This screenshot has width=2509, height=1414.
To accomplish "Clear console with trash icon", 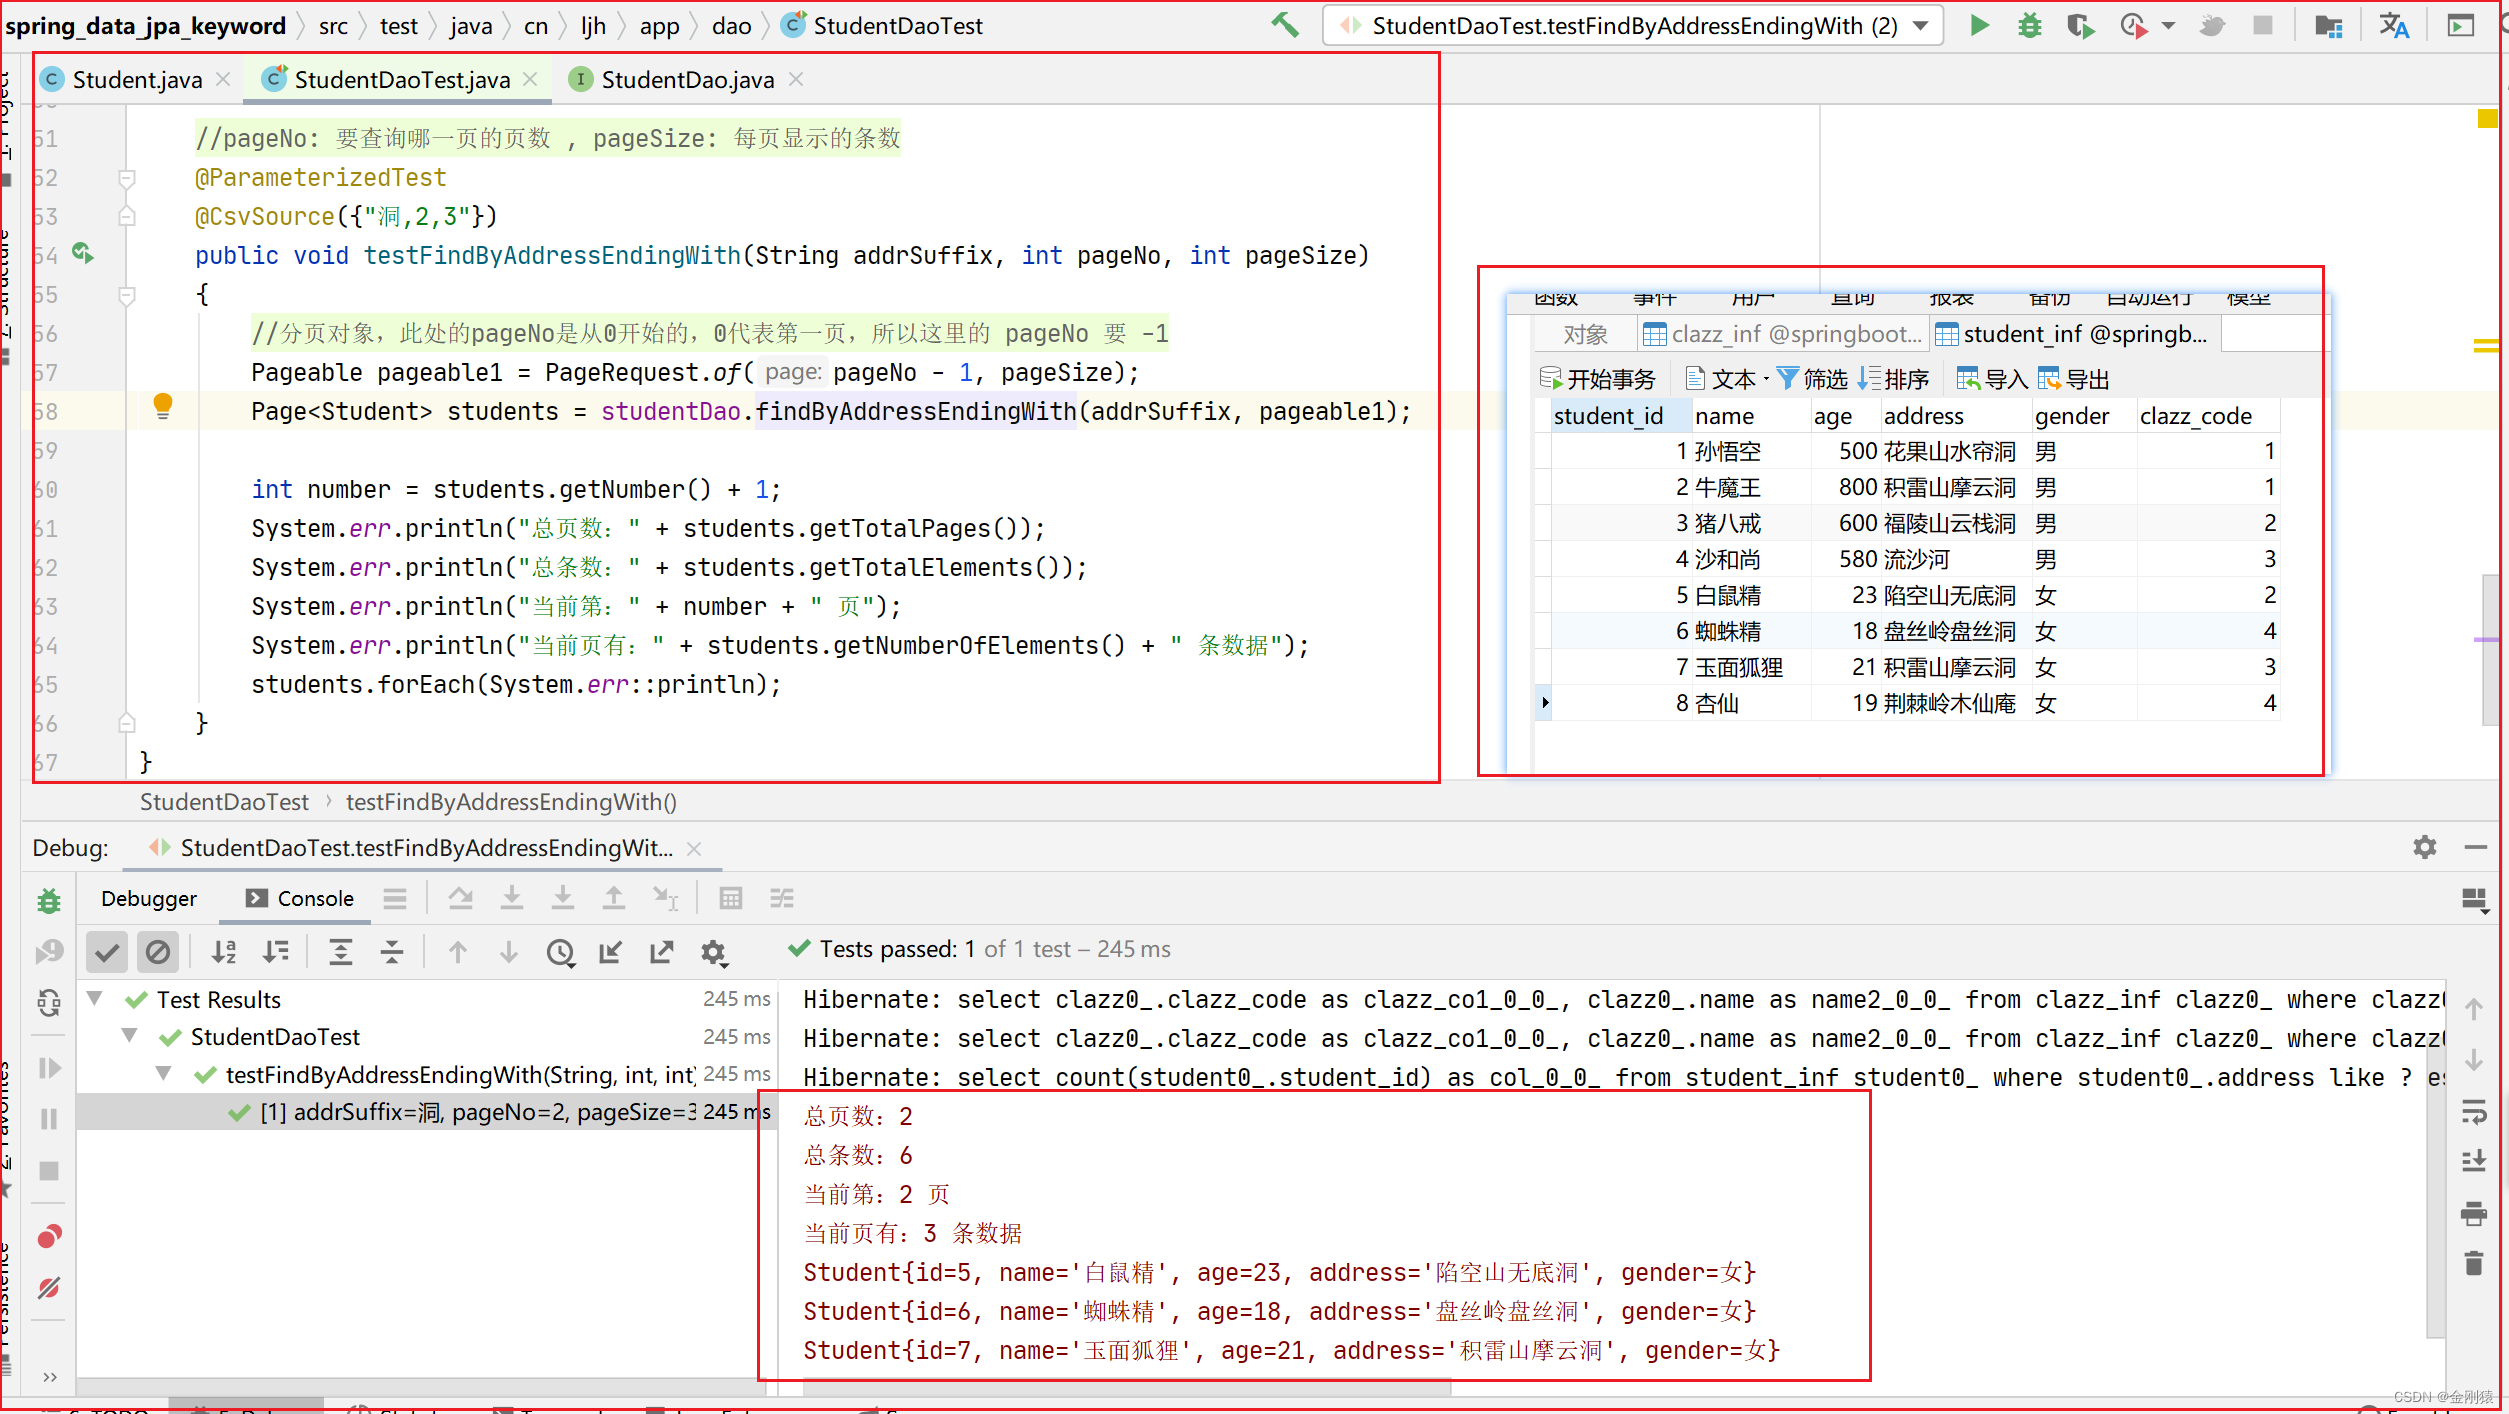I will (2474, 1264).
